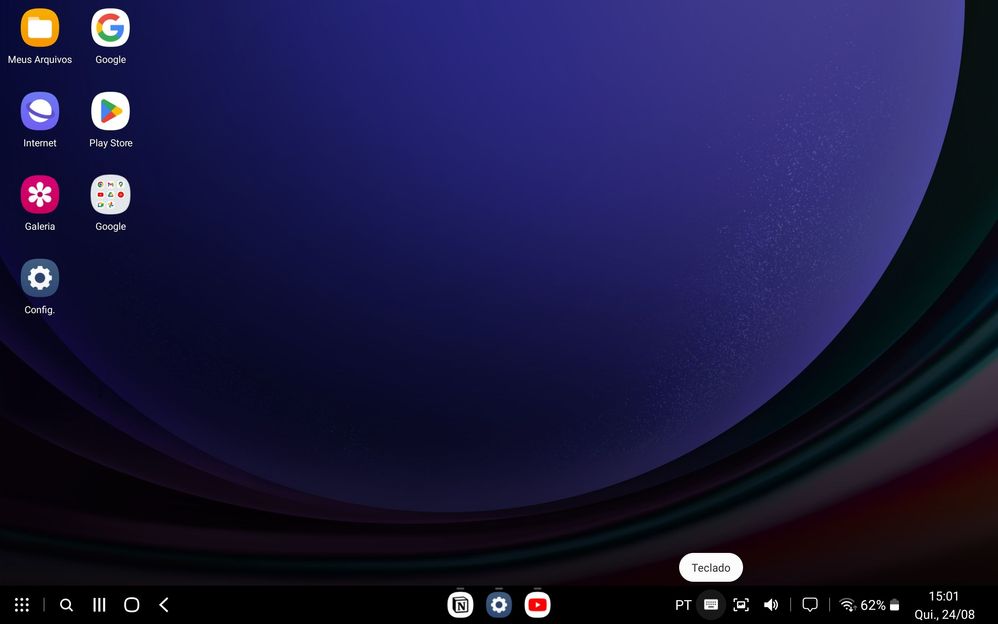Switch to Notion in the taskbar
The height and width of the screenshot is (624, 998).
coord(460,605)
